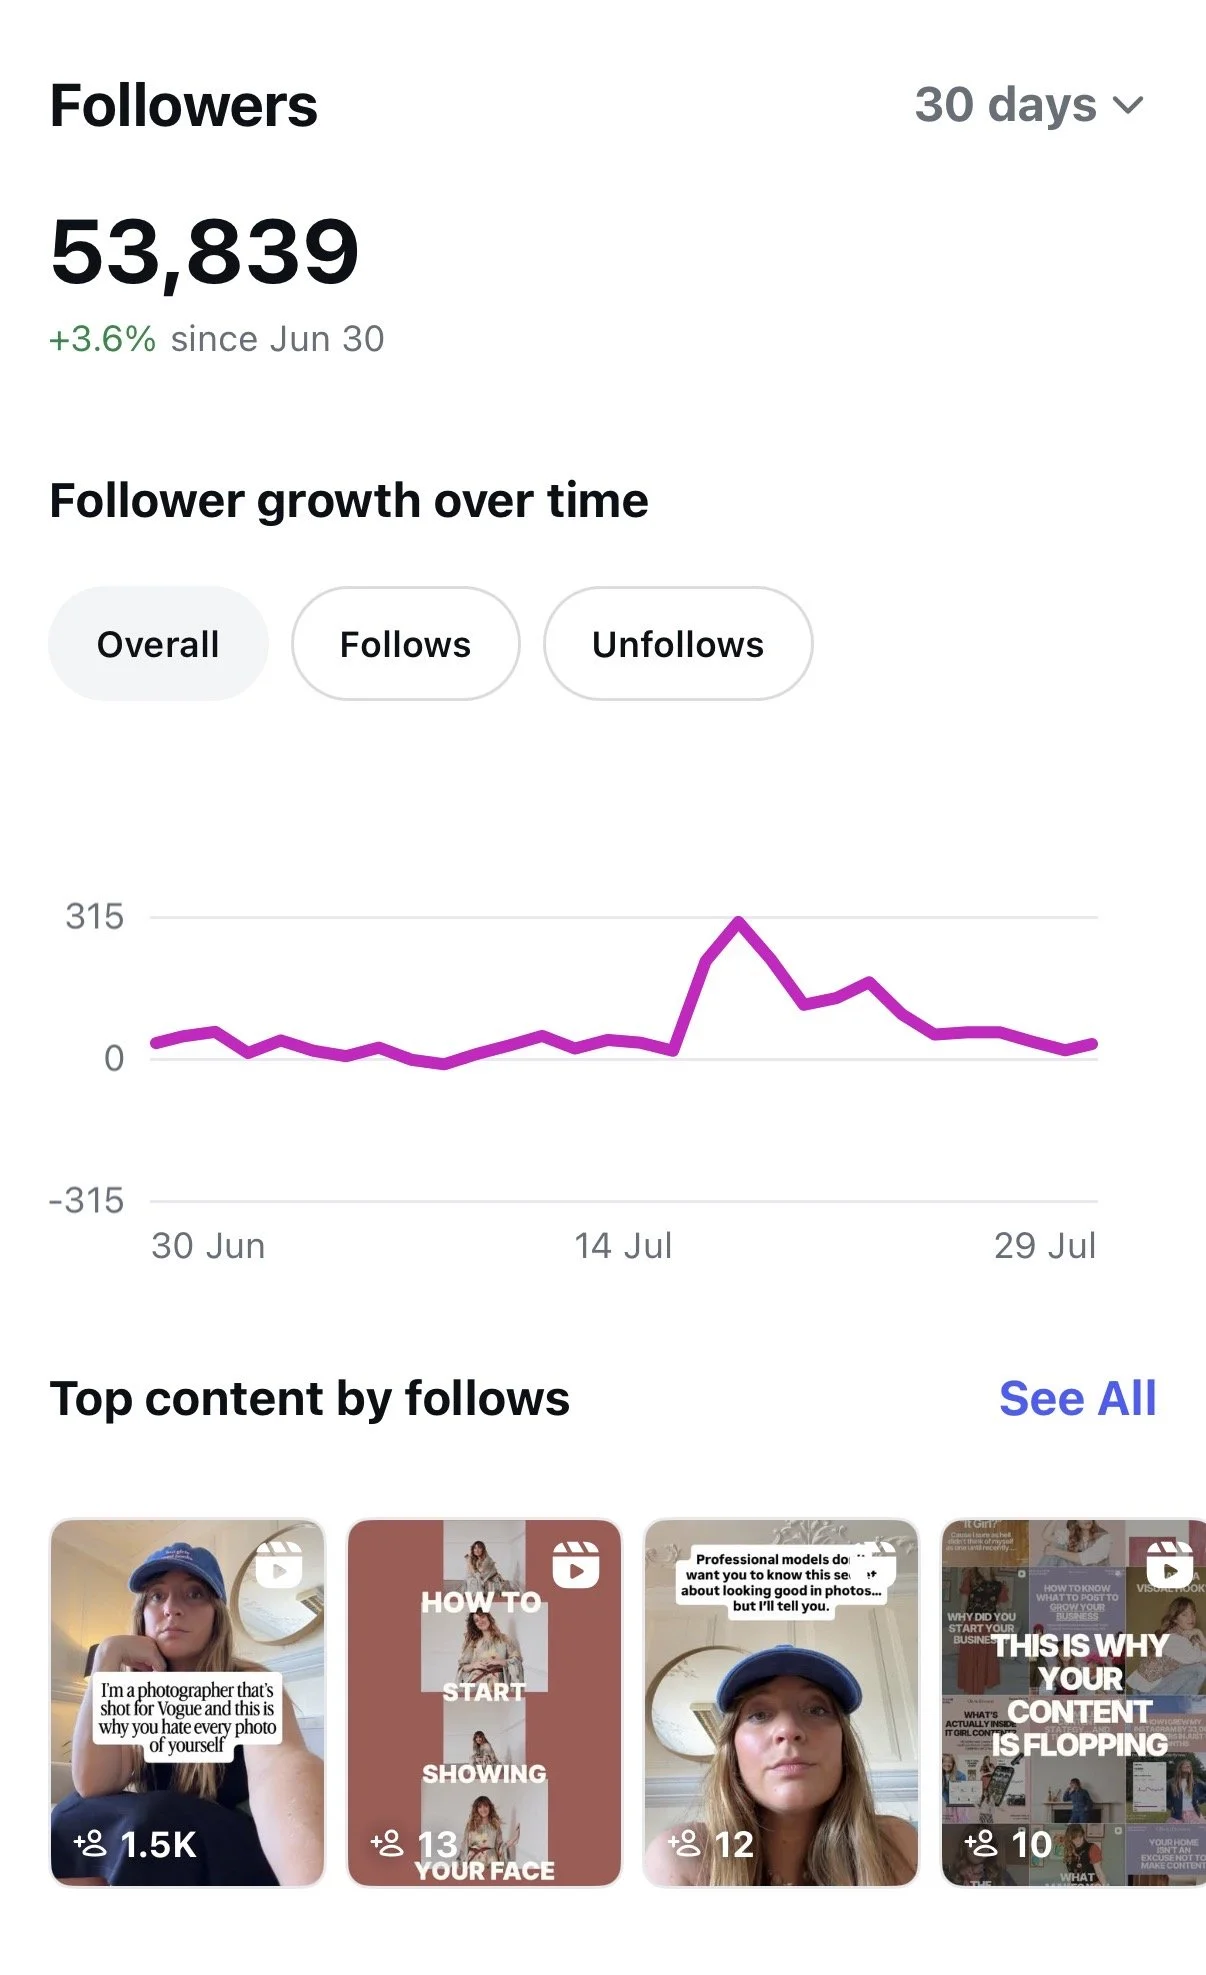Open See All top content
Image resolution: width=1206 pixels, height=1975 pixels.
tap(1077, 1398)
